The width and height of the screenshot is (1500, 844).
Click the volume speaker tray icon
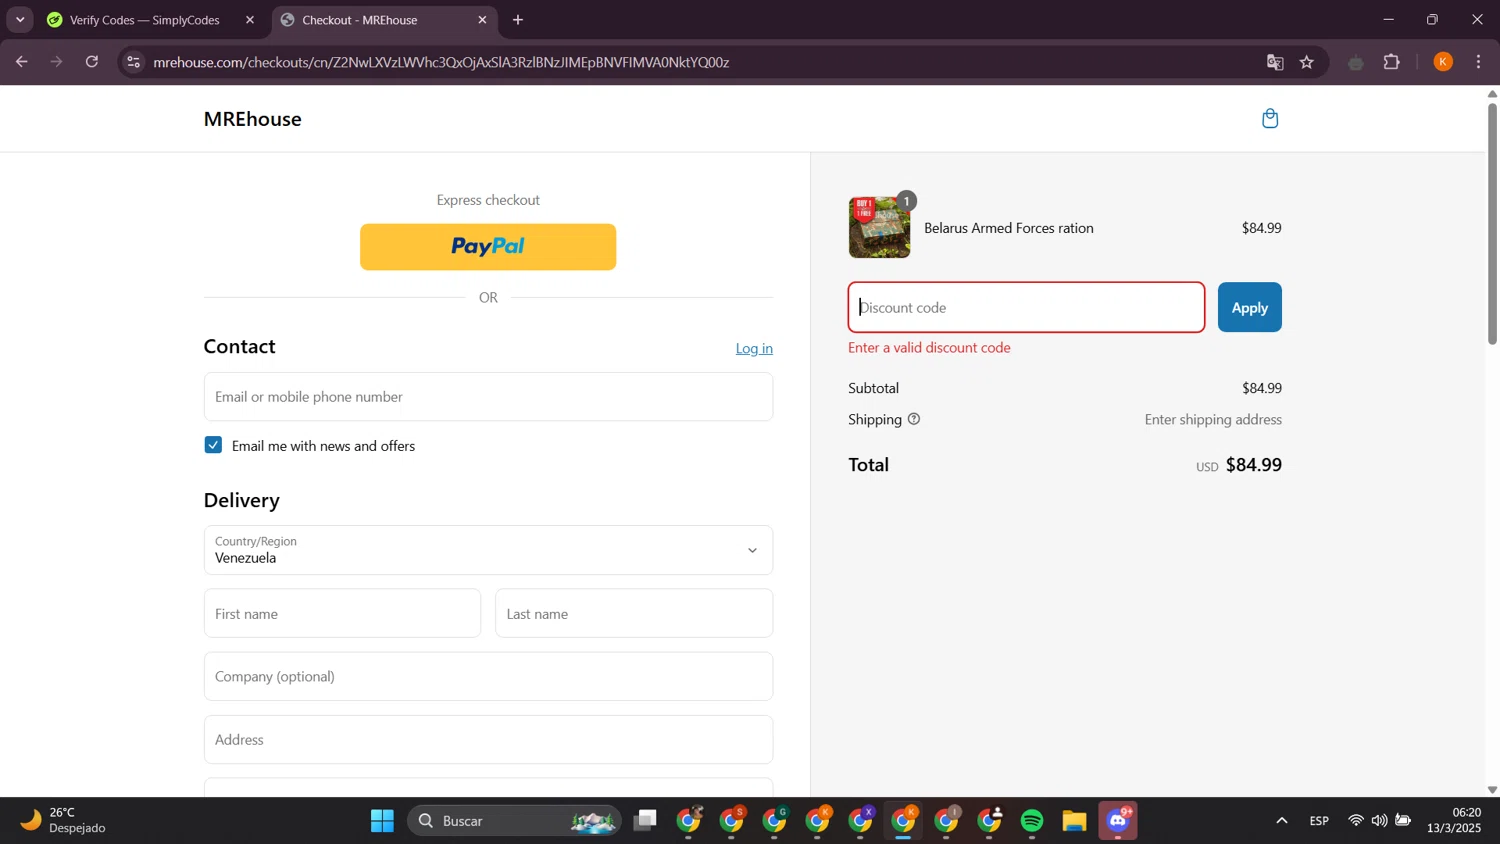tap(1379, 821)
